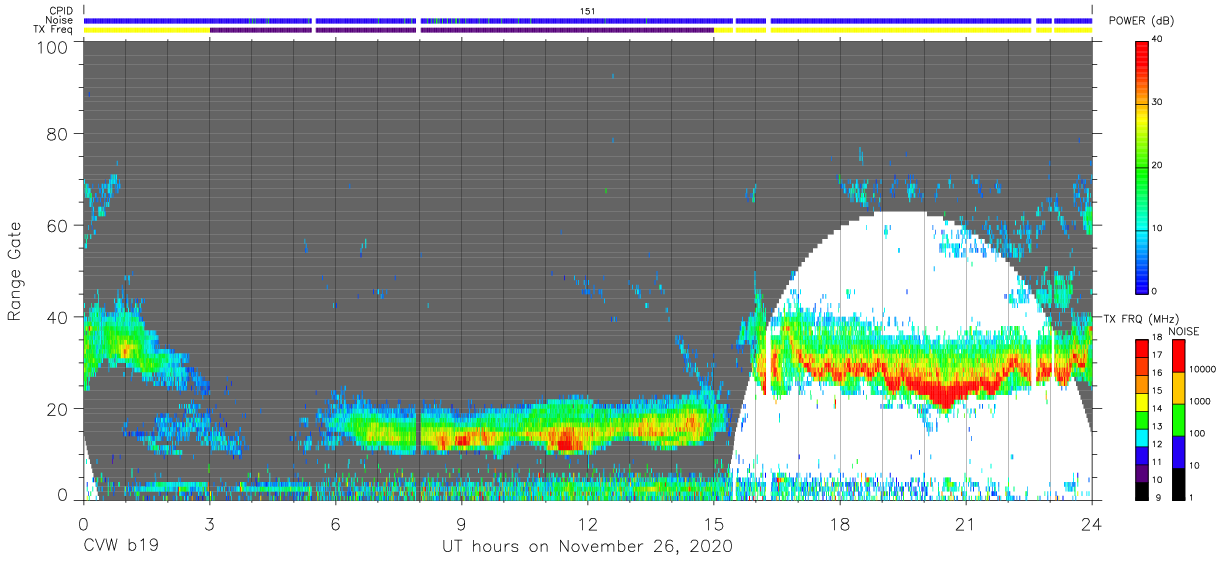Click the x-axis tick label 24

(x=1092, y=523)
